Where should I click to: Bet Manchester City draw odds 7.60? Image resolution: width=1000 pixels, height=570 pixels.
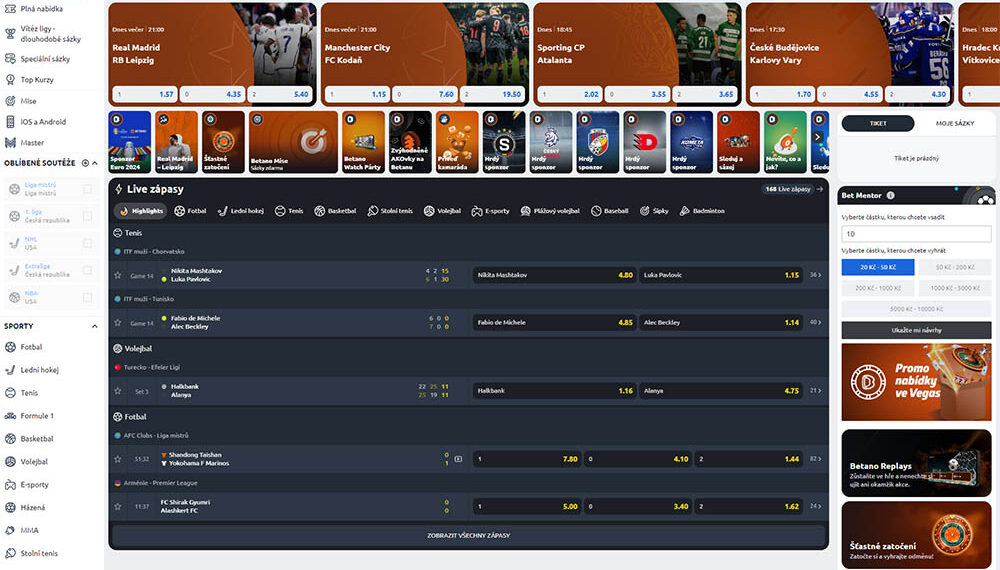(x=425, y=94)
